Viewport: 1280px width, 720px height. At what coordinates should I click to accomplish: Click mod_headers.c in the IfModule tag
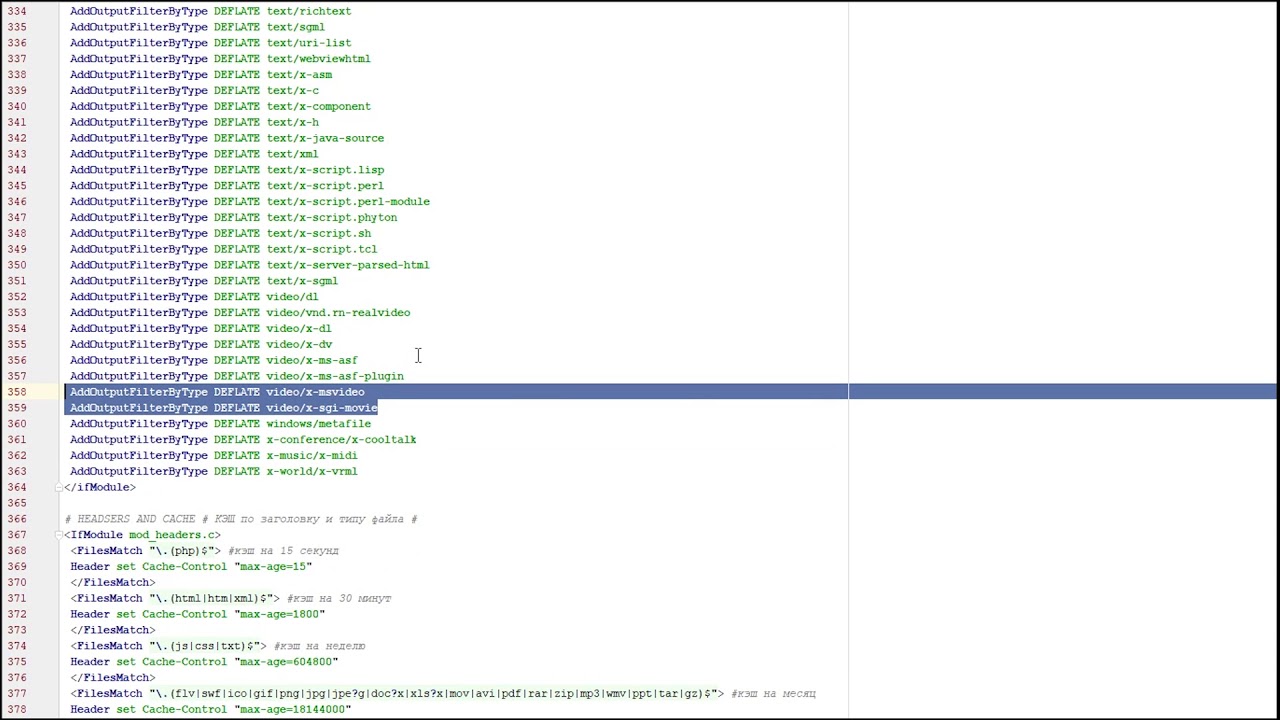[171, 535]
